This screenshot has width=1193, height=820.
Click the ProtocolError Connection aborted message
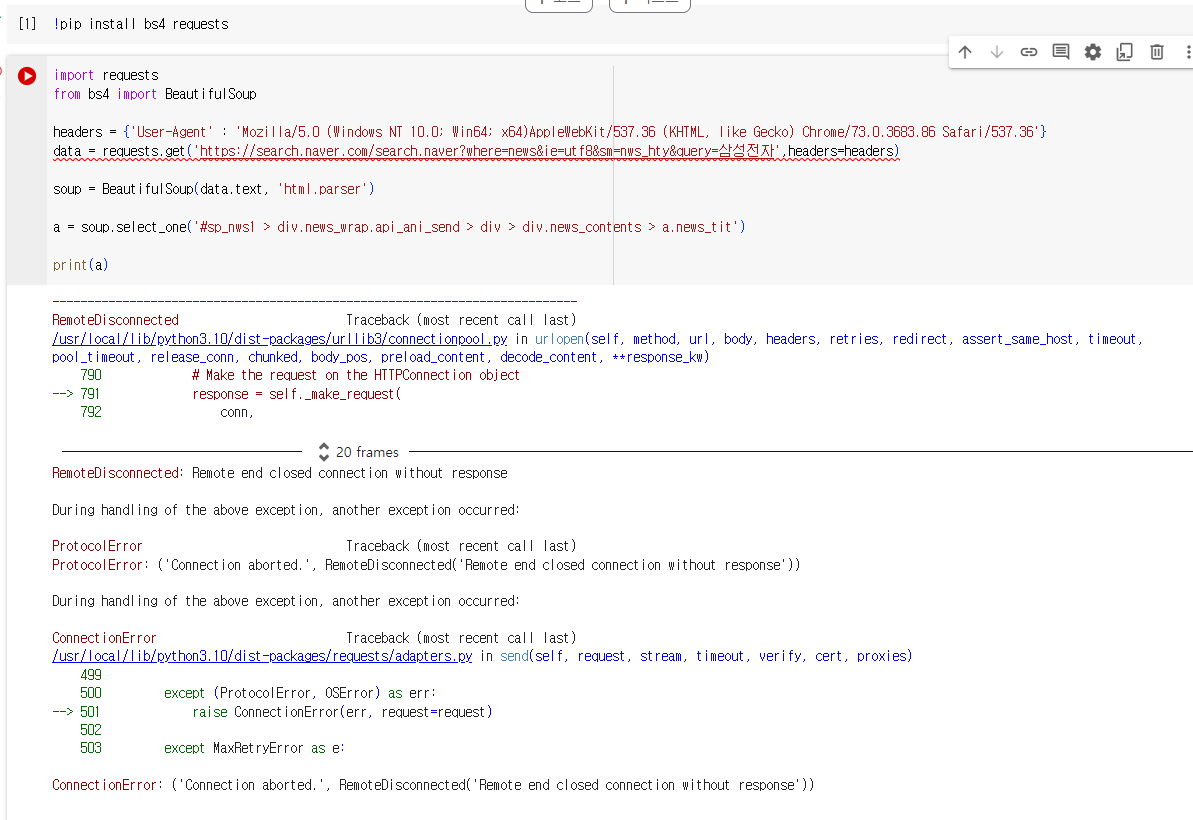point(426,565)
